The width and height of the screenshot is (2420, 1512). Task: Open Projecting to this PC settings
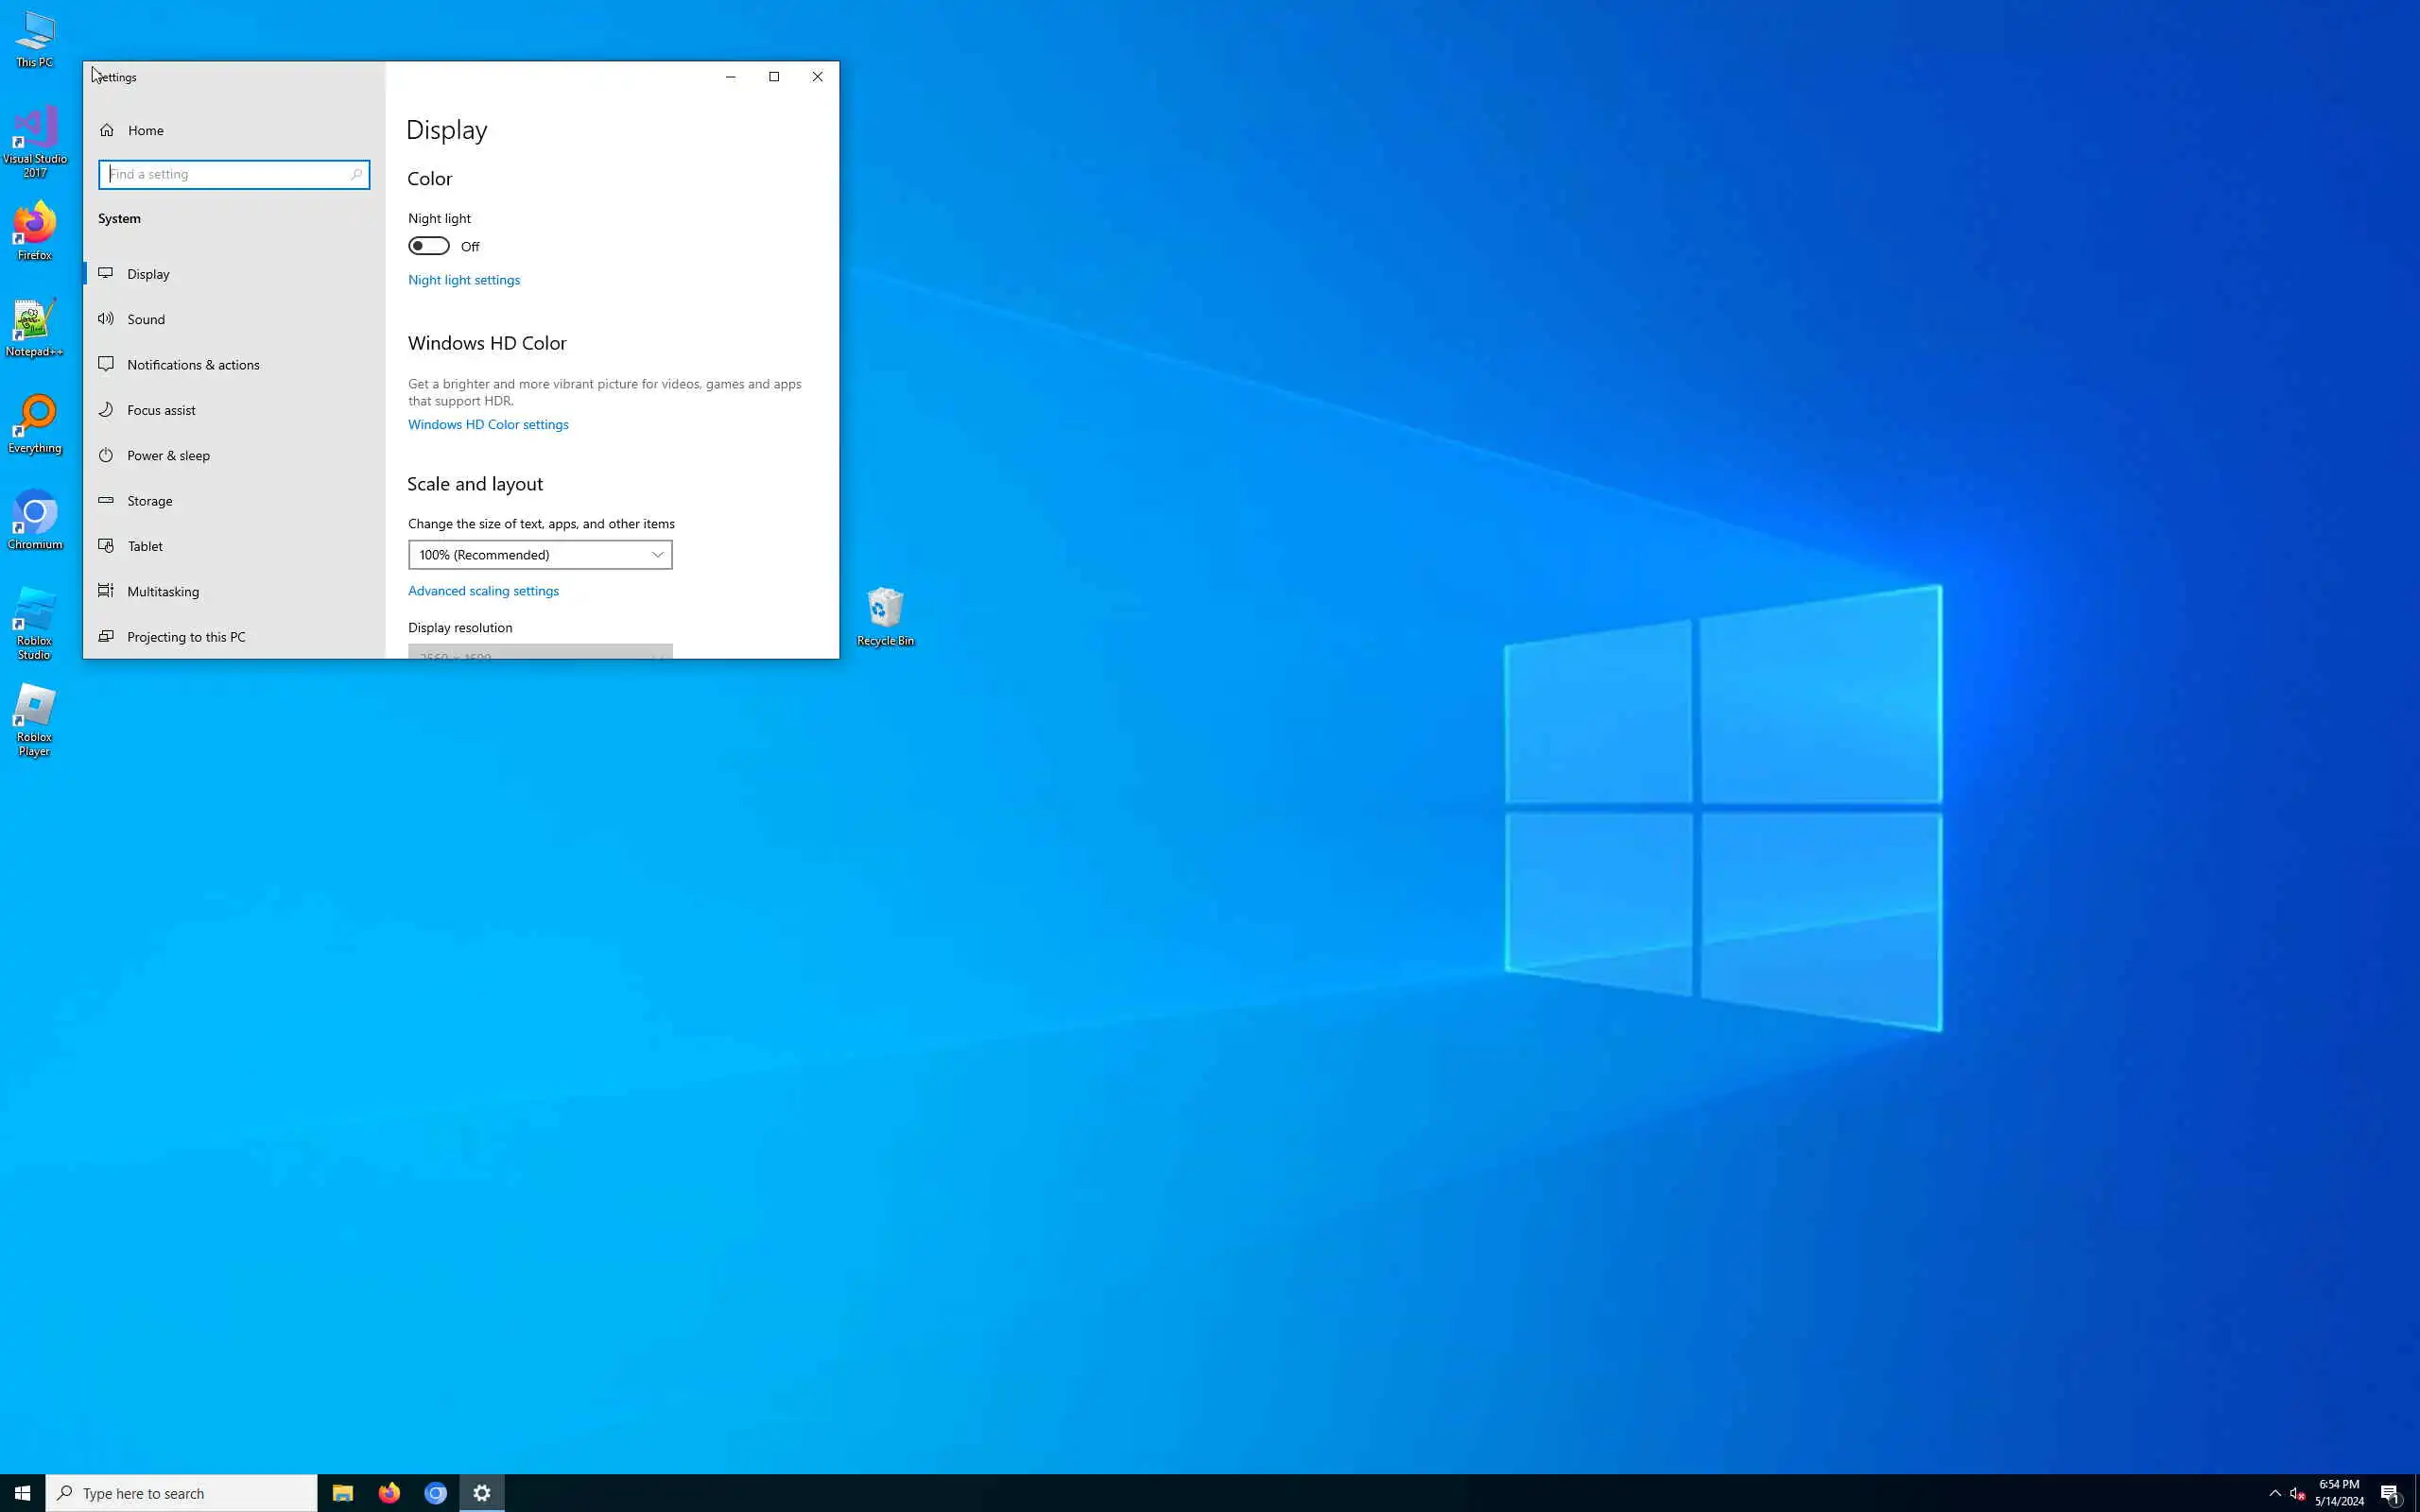[x=186, y=637]
